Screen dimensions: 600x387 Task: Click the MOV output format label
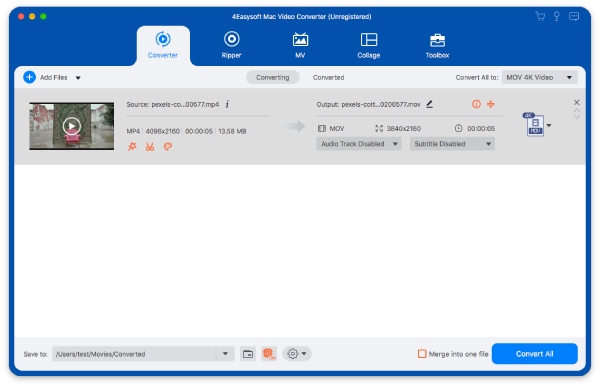(337, 129)
